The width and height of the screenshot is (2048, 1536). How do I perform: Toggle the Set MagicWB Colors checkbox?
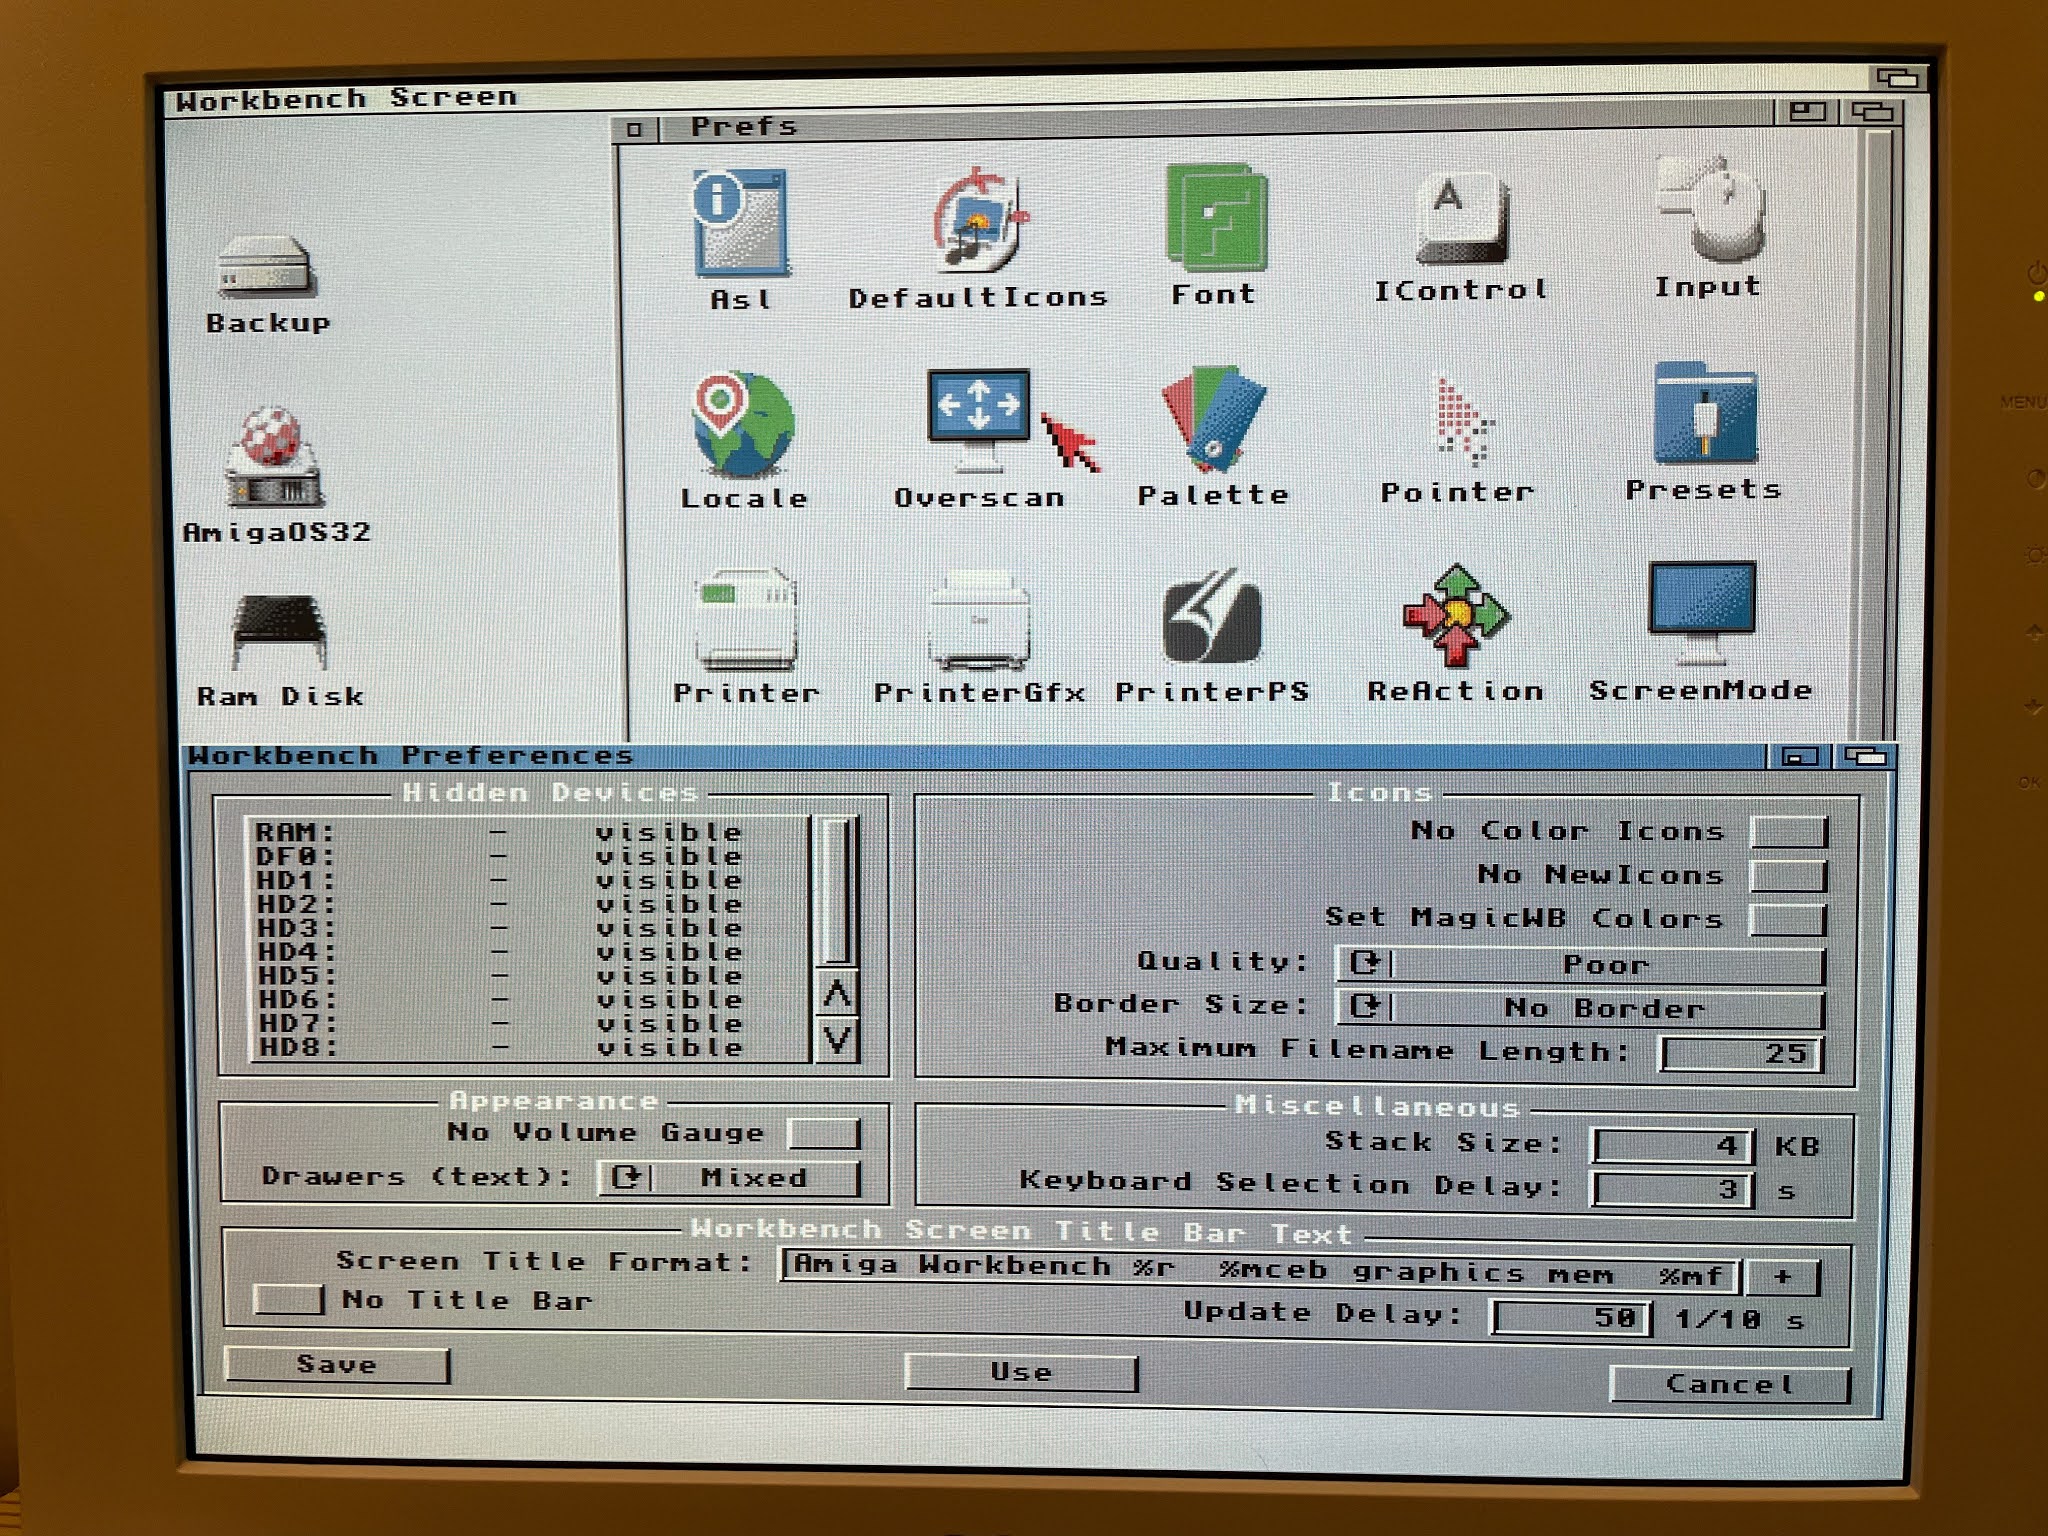[x=1789, y=920]
